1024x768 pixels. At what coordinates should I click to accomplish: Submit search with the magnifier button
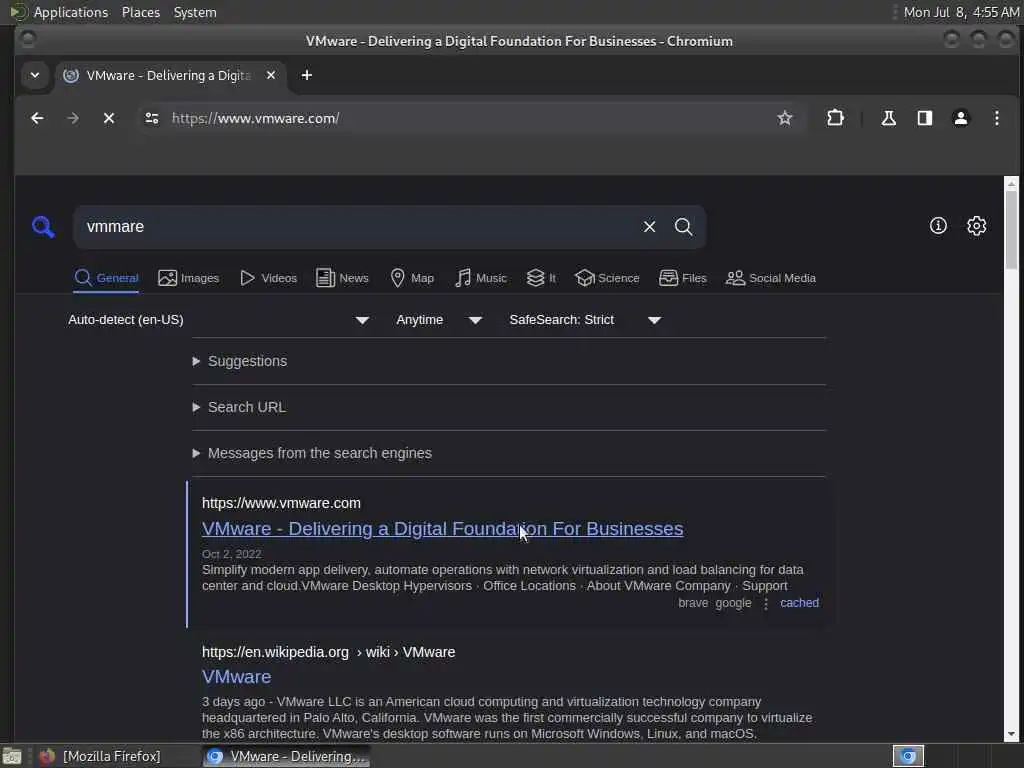683,227
